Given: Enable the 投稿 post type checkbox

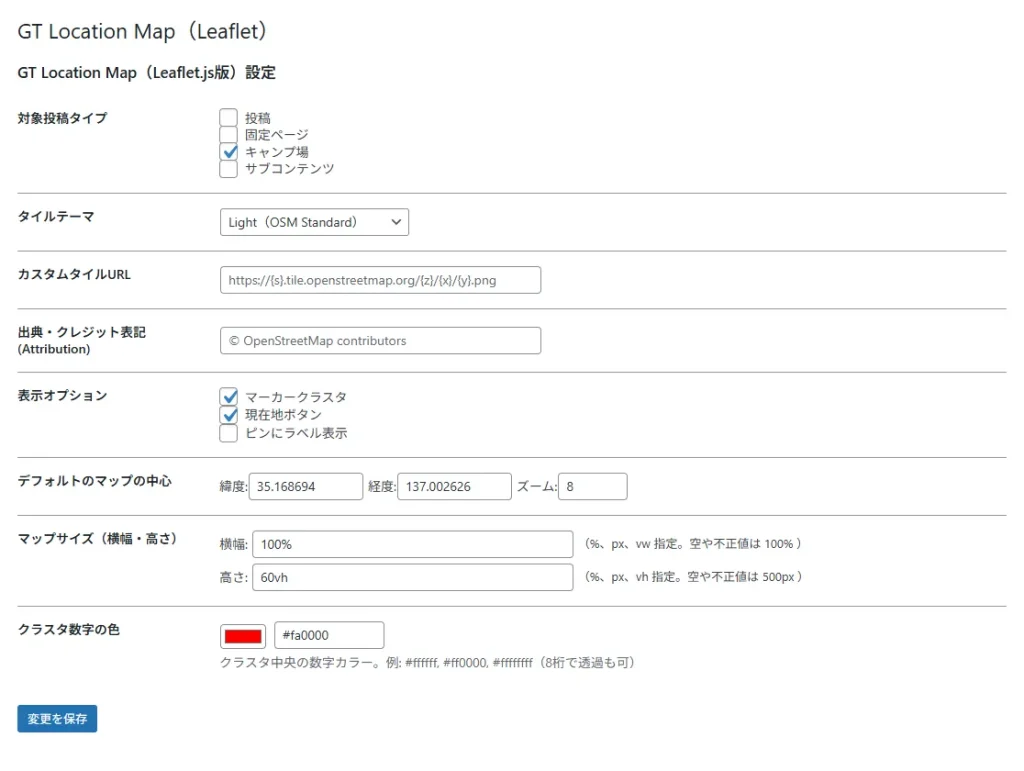Looking at the screenshot, I should coord(228,118).
